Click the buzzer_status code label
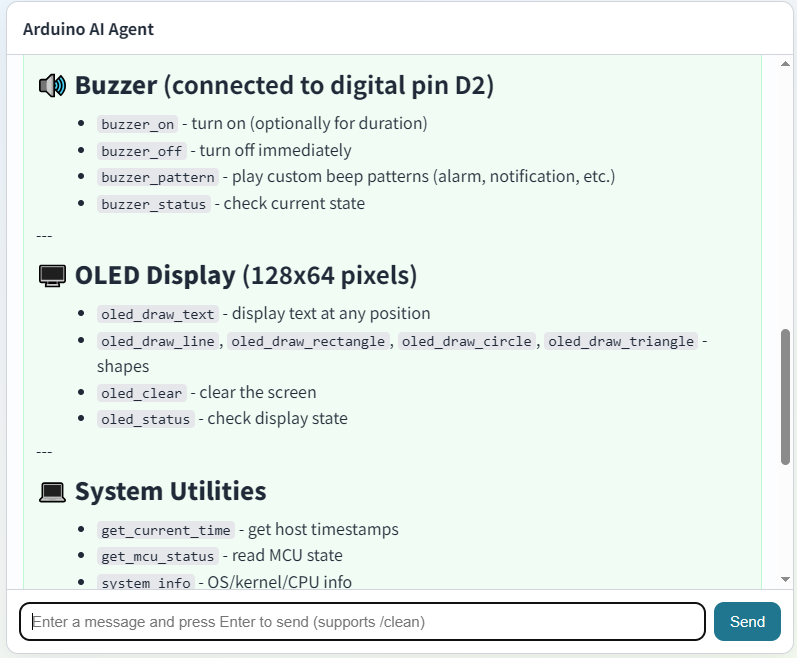The image size is (797, 658). click(x=154, y=204)
